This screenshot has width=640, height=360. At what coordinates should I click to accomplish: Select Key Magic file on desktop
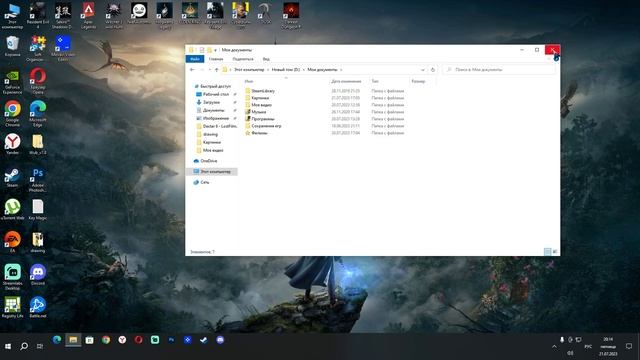pos(38,209)
